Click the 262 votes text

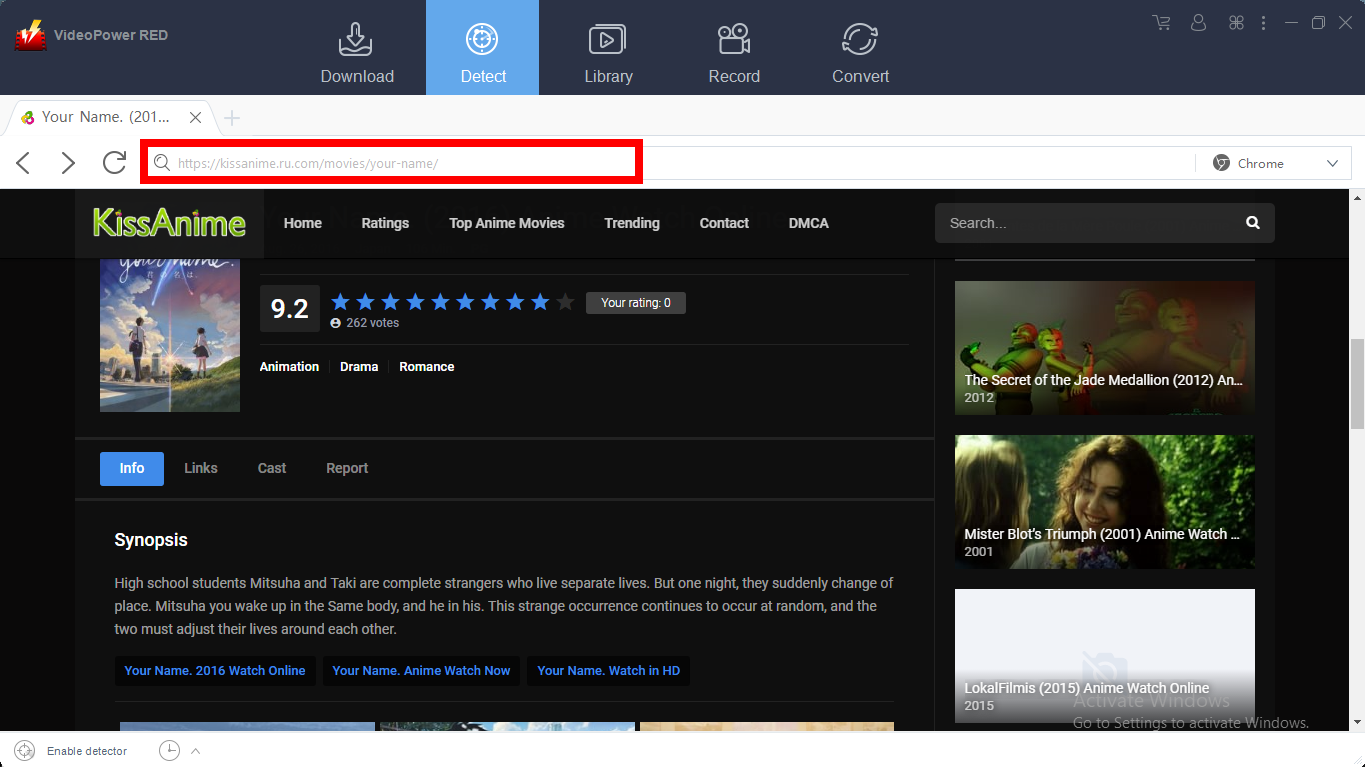(372, 323)
